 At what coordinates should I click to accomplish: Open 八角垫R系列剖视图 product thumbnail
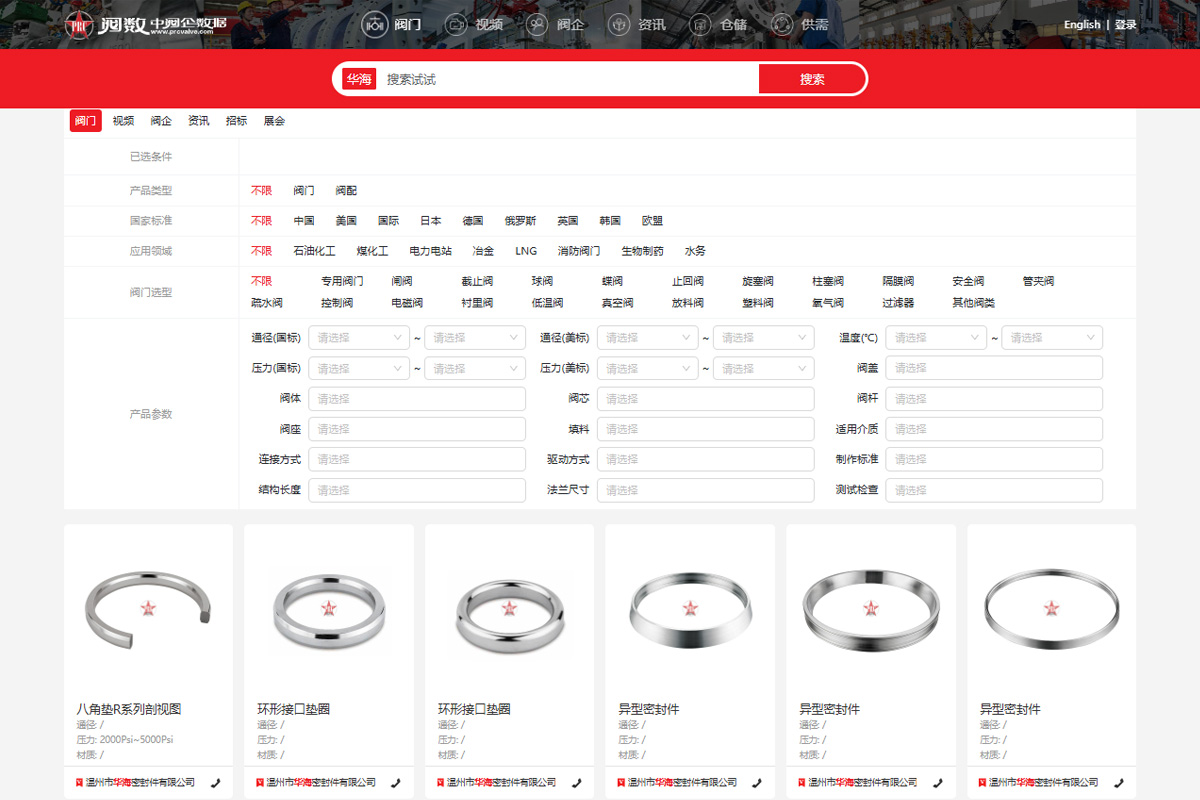(148, 608)
